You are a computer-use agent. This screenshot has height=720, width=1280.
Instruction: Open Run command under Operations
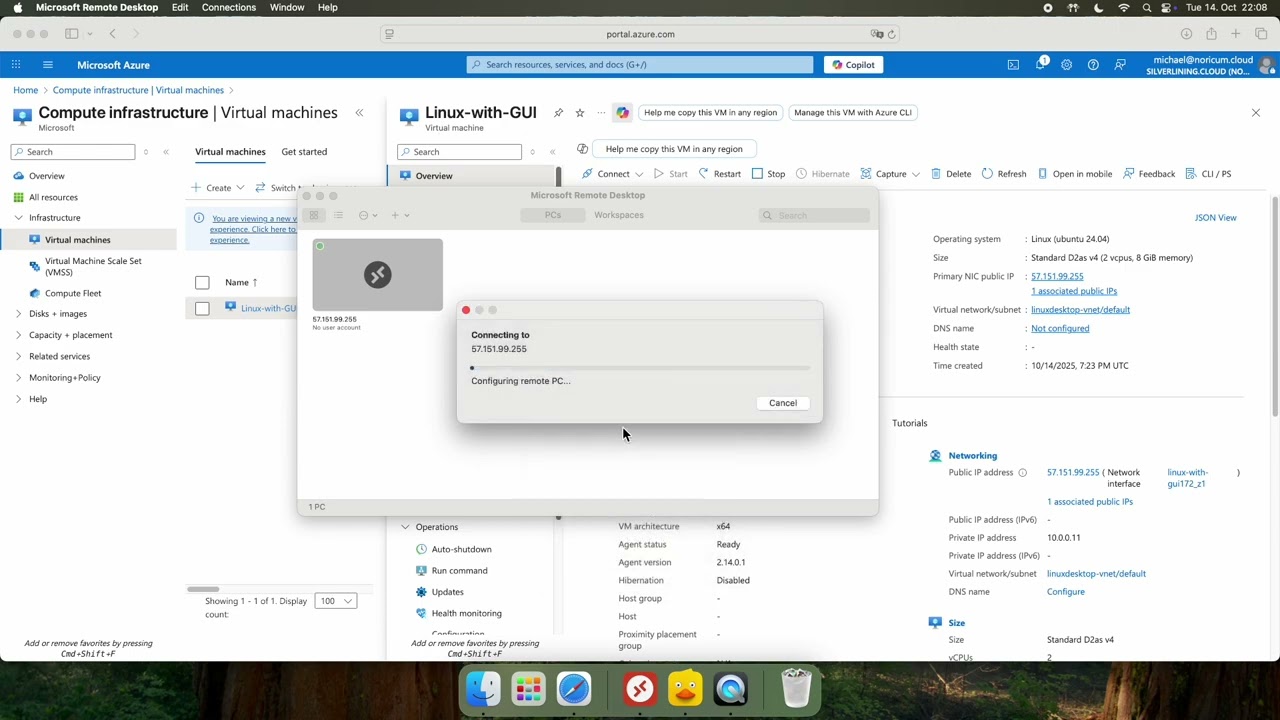(x=459, y=571)
